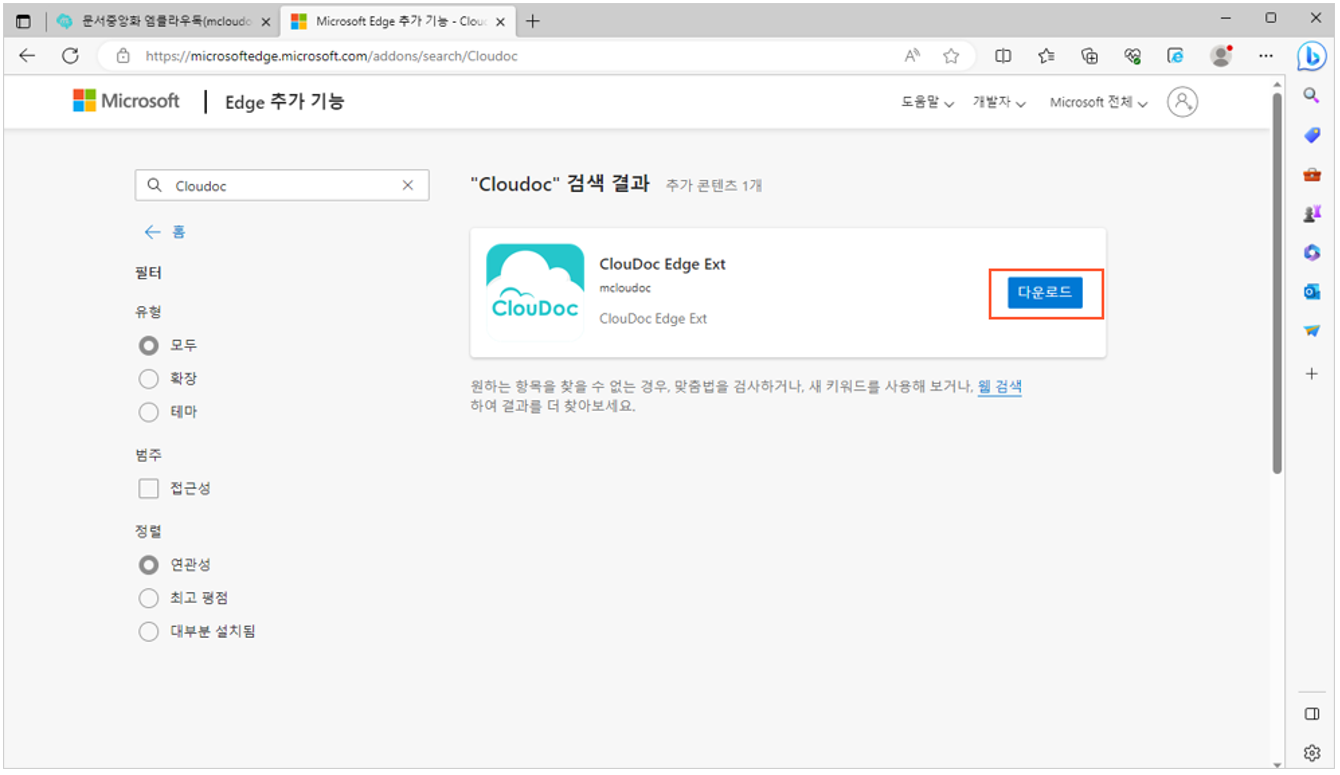
Task: Switch to the 문서중앙화 mcloudoc tab
Action: click(164, 21)
